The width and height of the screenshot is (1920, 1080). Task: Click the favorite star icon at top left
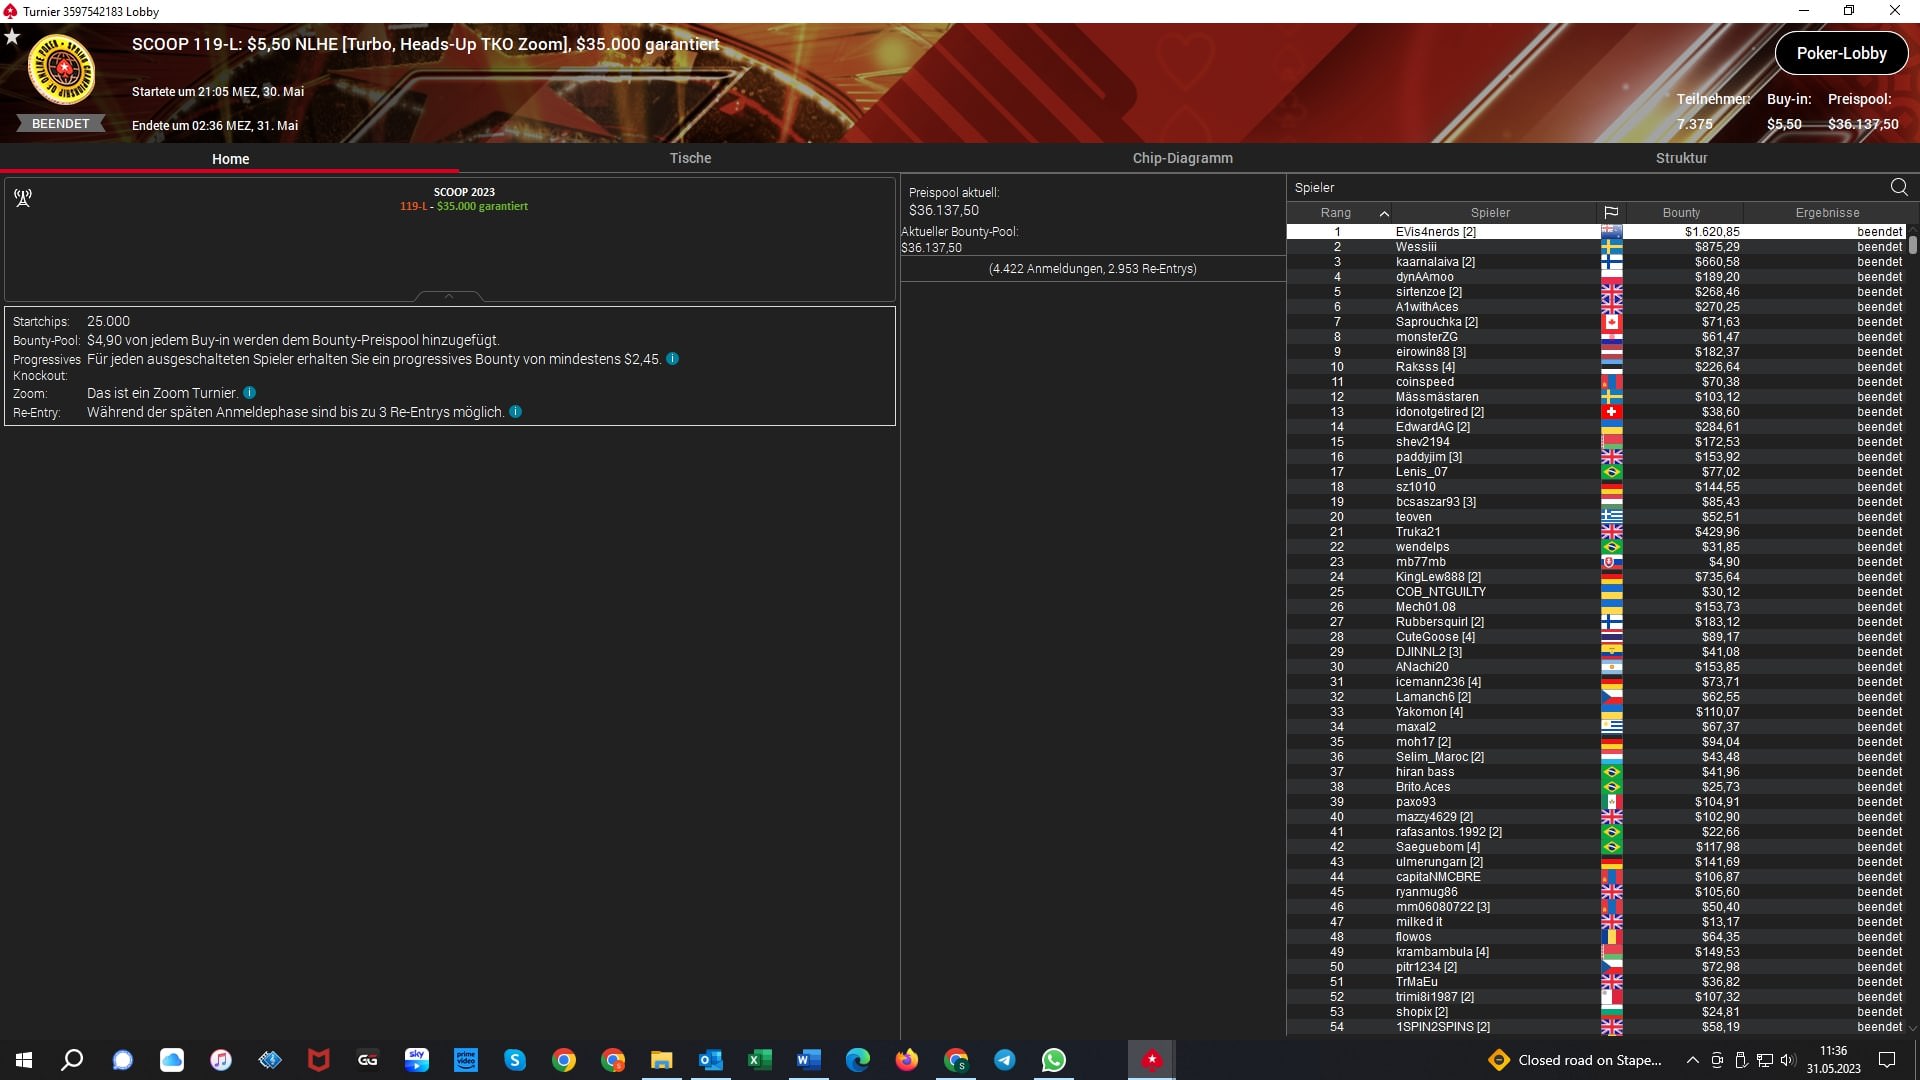click(x=12, y=36)
